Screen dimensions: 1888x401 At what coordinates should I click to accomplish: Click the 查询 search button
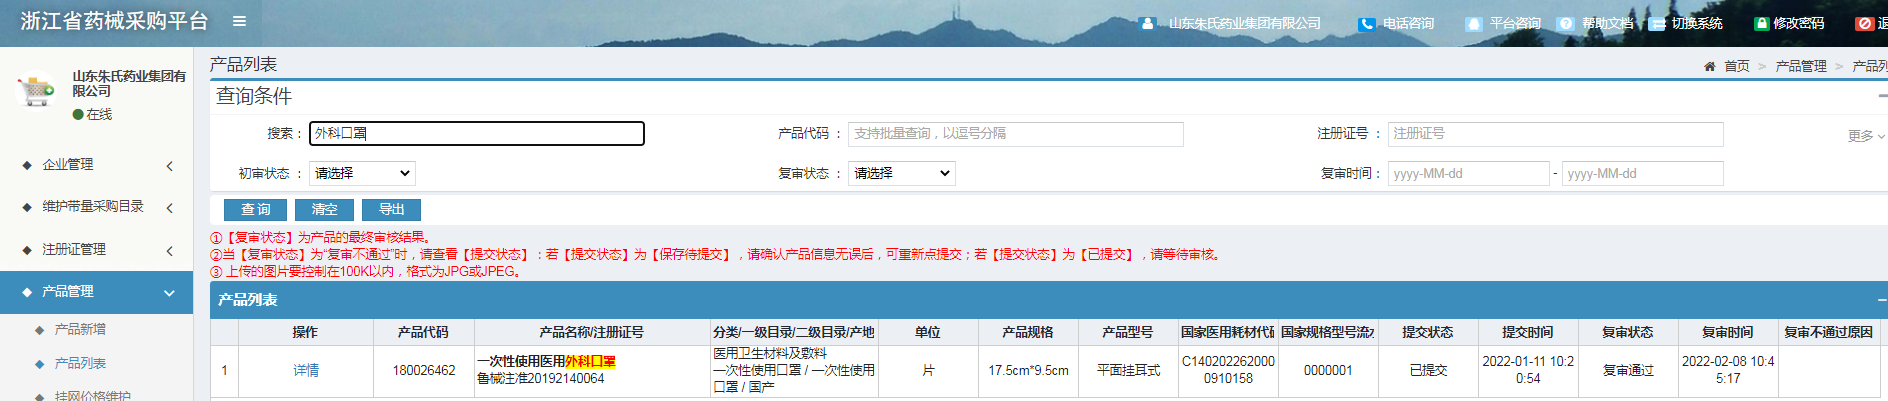(255, 209)
